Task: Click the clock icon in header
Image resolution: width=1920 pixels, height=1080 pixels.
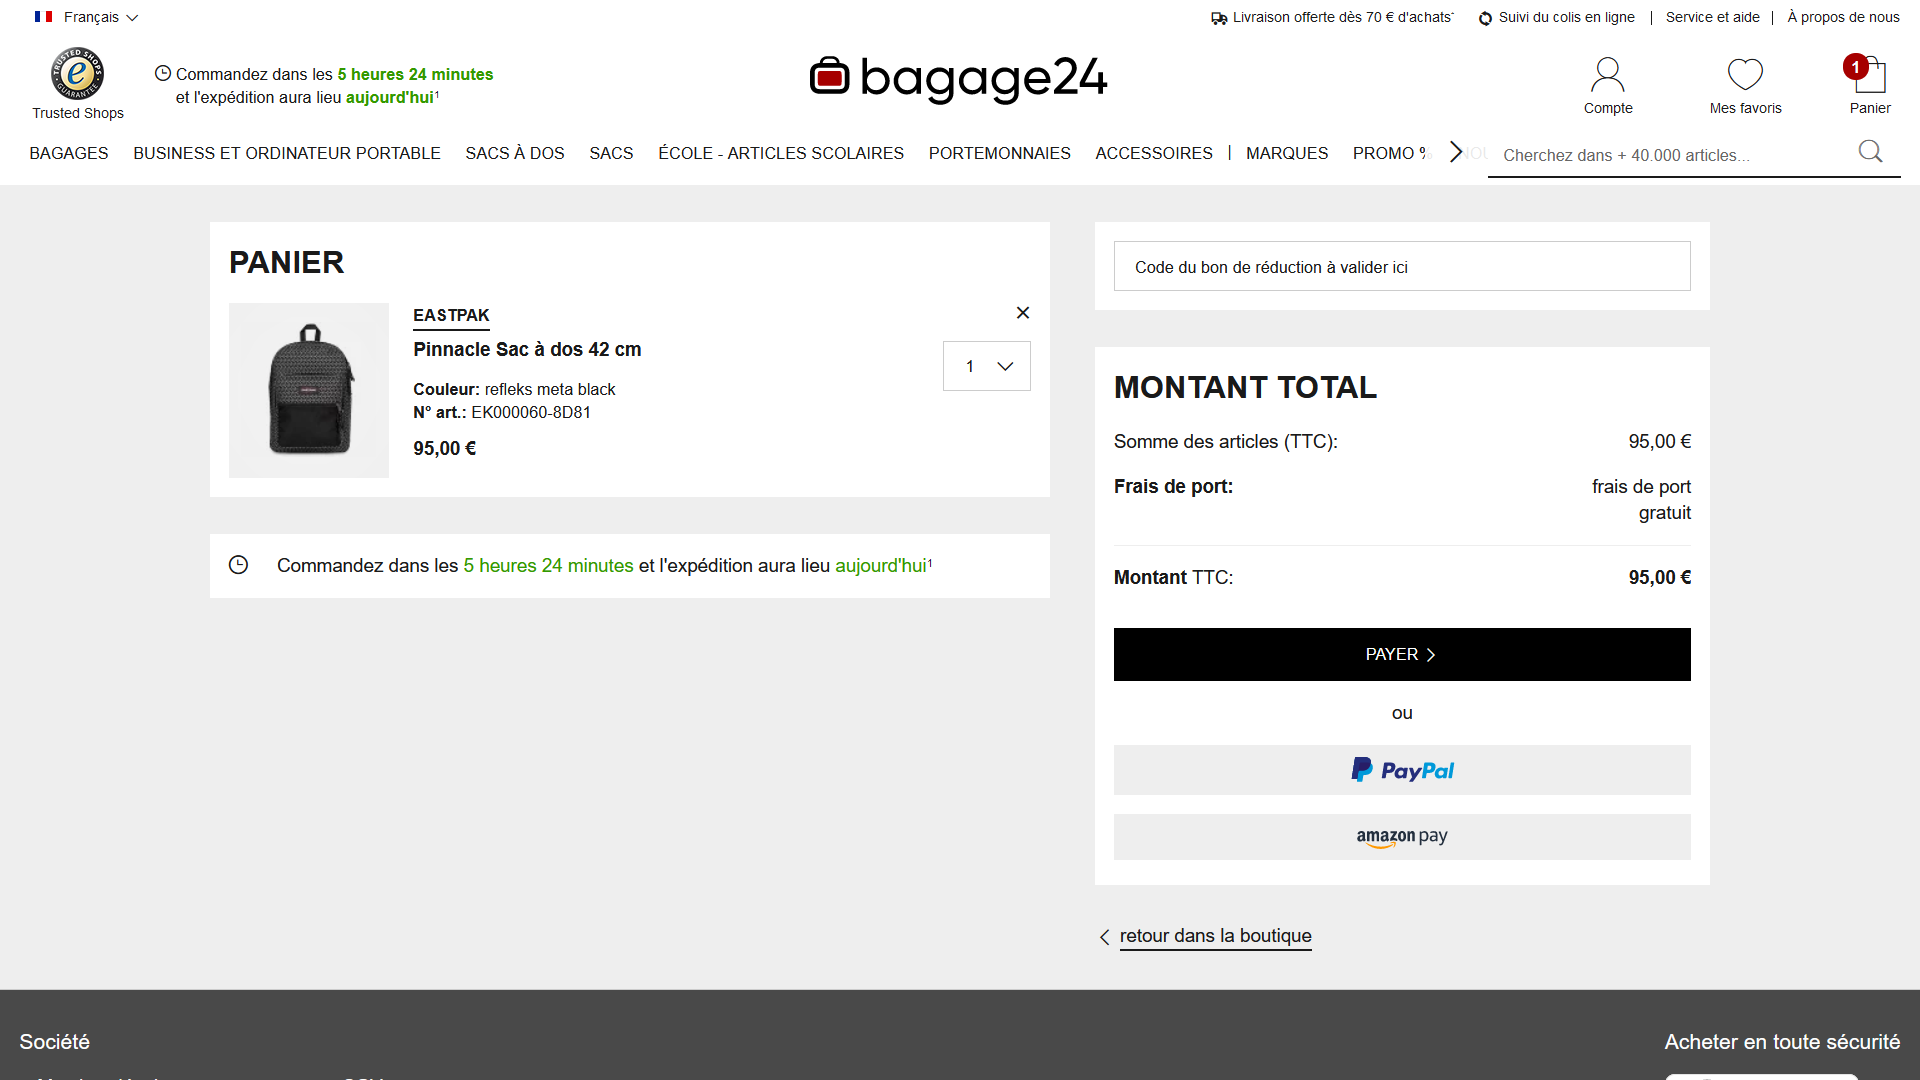Action: point(163,73)
